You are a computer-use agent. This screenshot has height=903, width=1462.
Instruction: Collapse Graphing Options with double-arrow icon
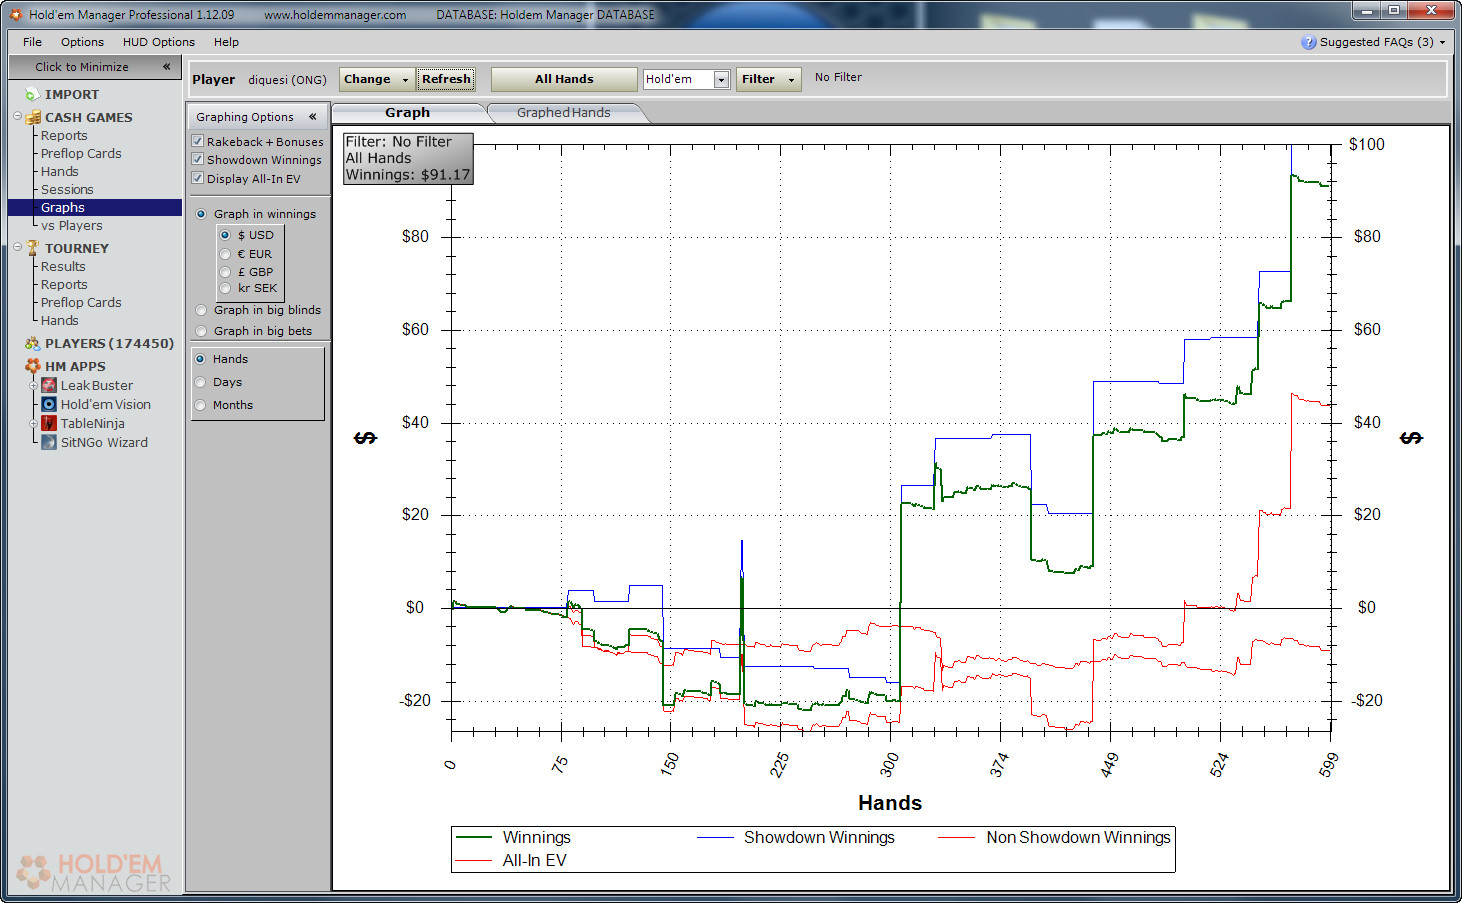[x=313, y=116]
